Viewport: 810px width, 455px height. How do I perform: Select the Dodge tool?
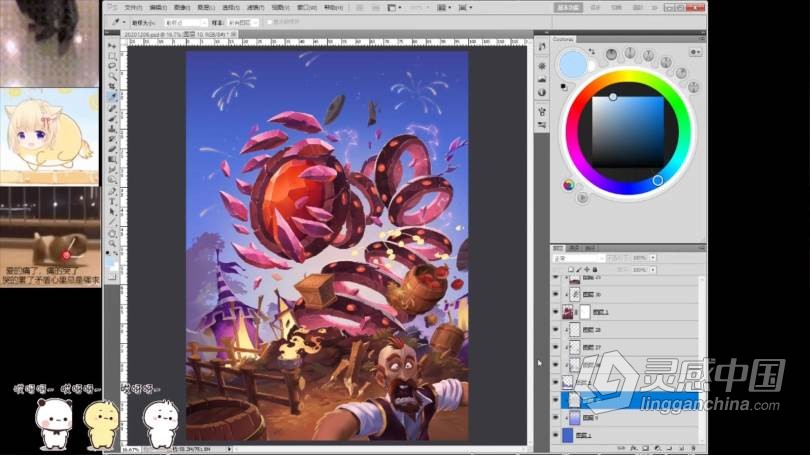click(112, 180)
